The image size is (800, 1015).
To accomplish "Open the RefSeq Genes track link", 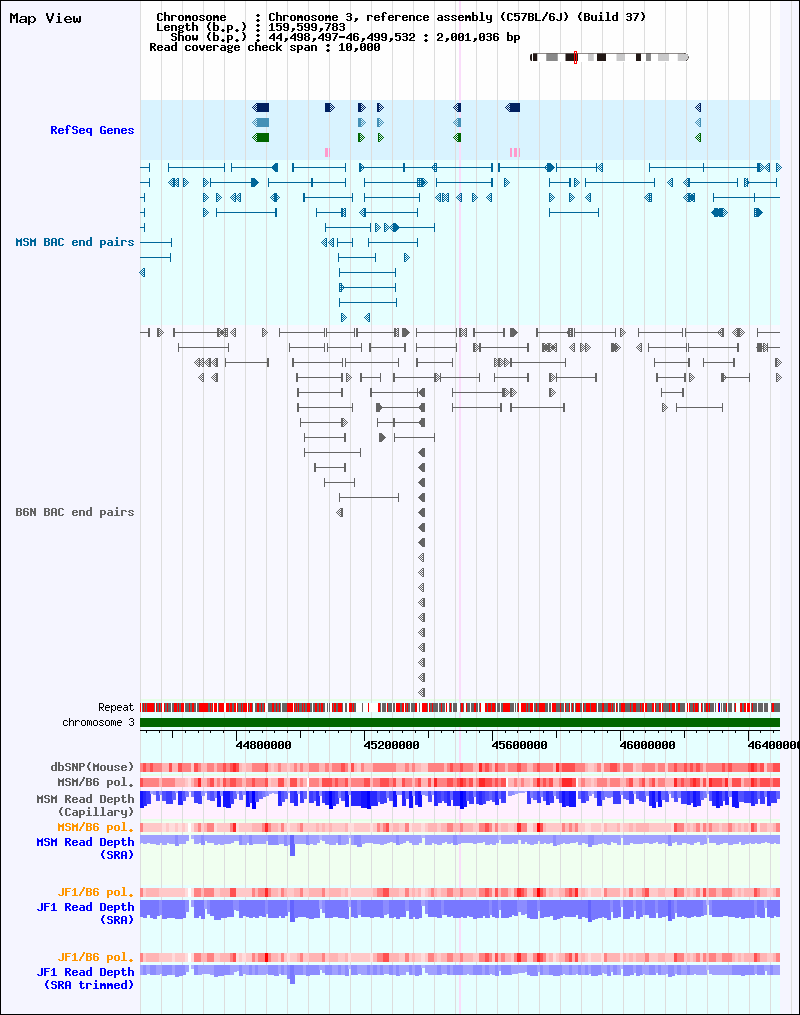I will point(92,130).
